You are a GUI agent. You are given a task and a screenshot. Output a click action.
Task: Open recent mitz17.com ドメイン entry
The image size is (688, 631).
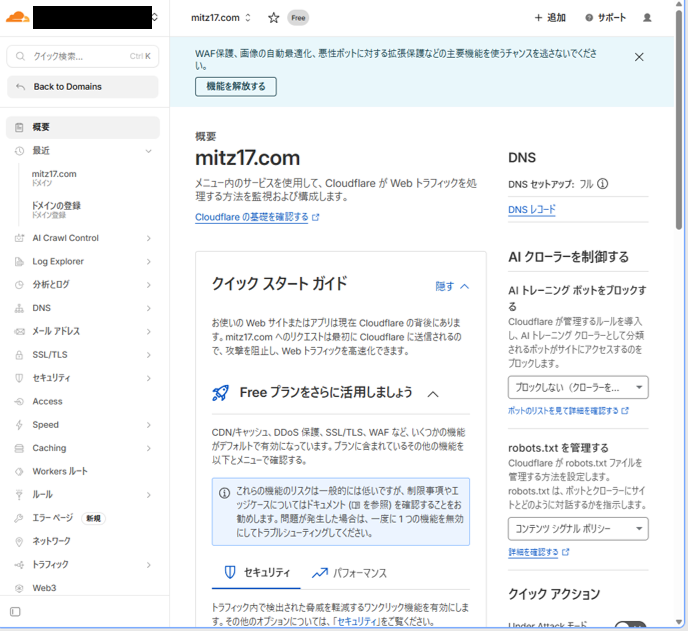point(54,178)
